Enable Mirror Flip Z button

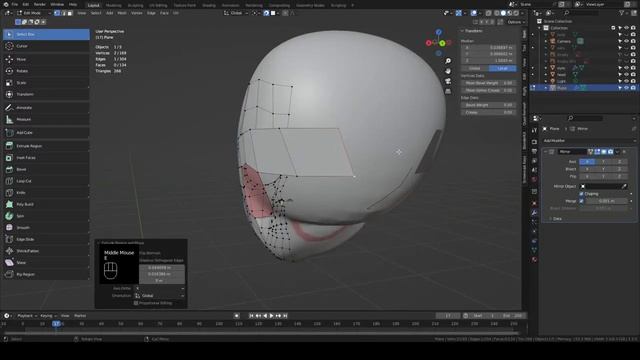coord(619,176)
